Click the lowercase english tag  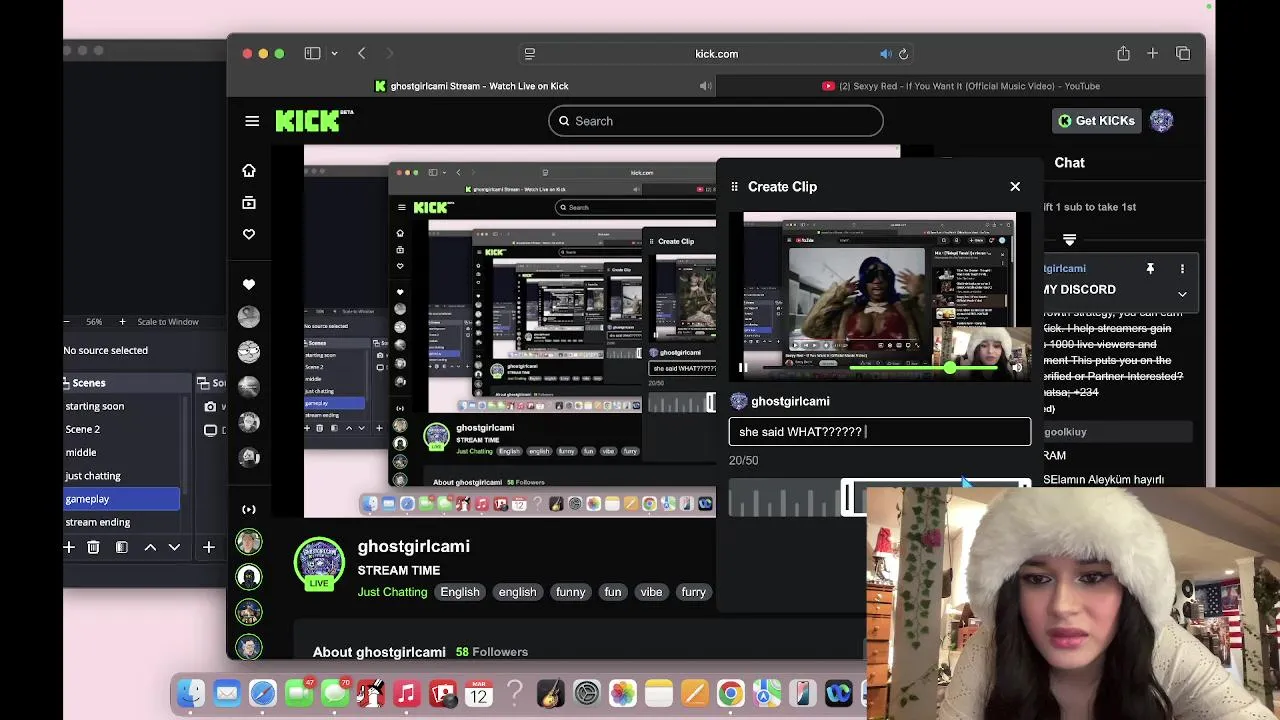pyautogui.click(x=517, y=592)
